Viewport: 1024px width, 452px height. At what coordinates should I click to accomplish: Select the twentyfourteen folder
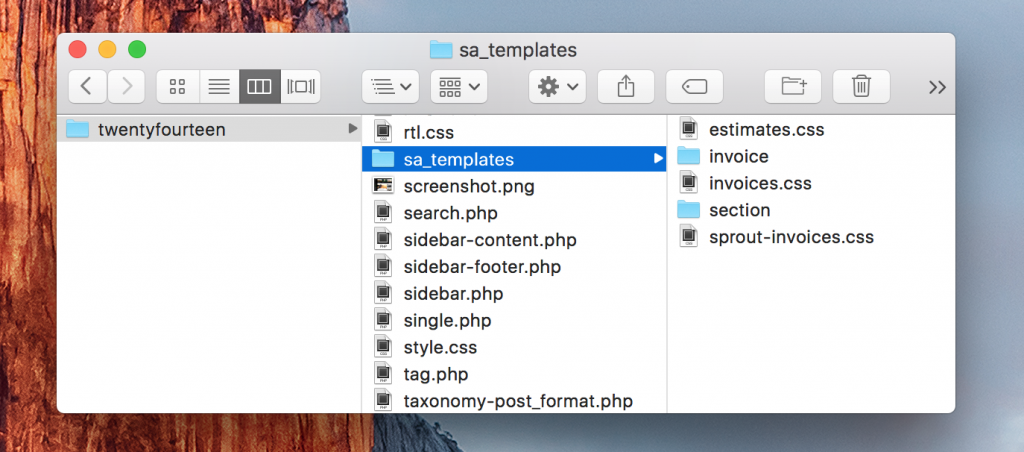point(209,130)
